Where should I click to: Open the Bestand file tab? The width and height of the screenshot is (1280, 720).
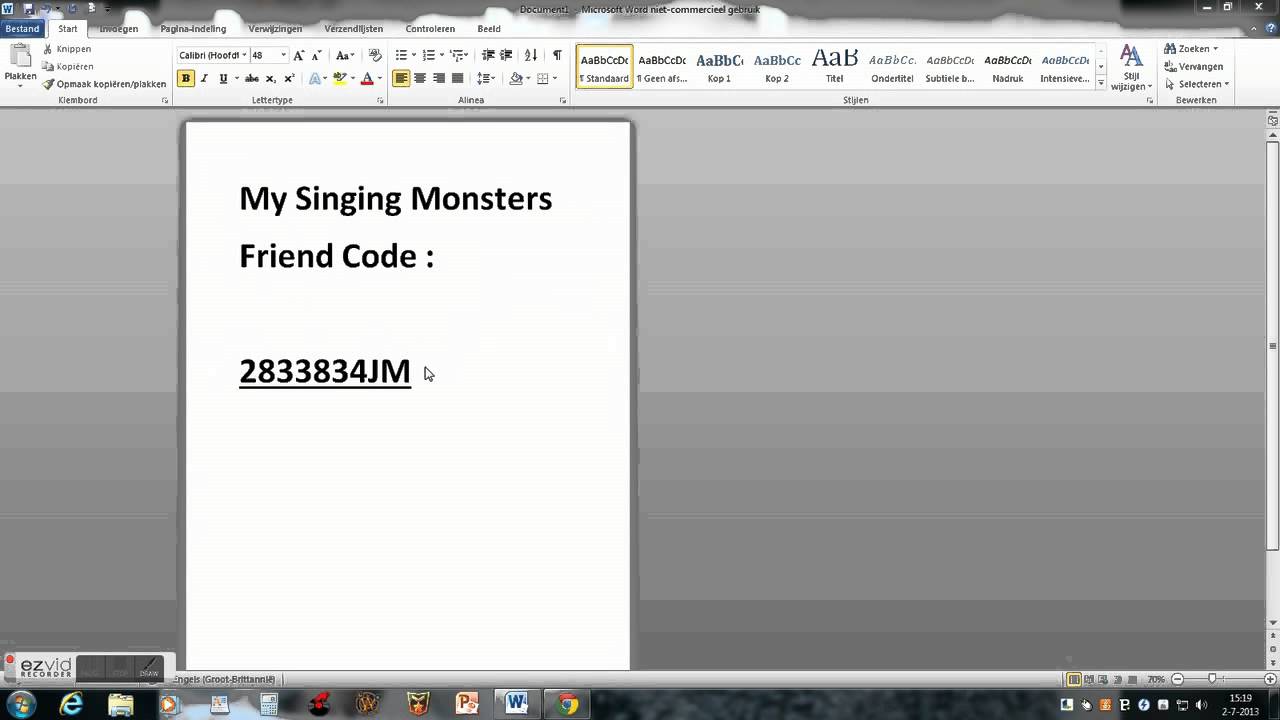22,29
